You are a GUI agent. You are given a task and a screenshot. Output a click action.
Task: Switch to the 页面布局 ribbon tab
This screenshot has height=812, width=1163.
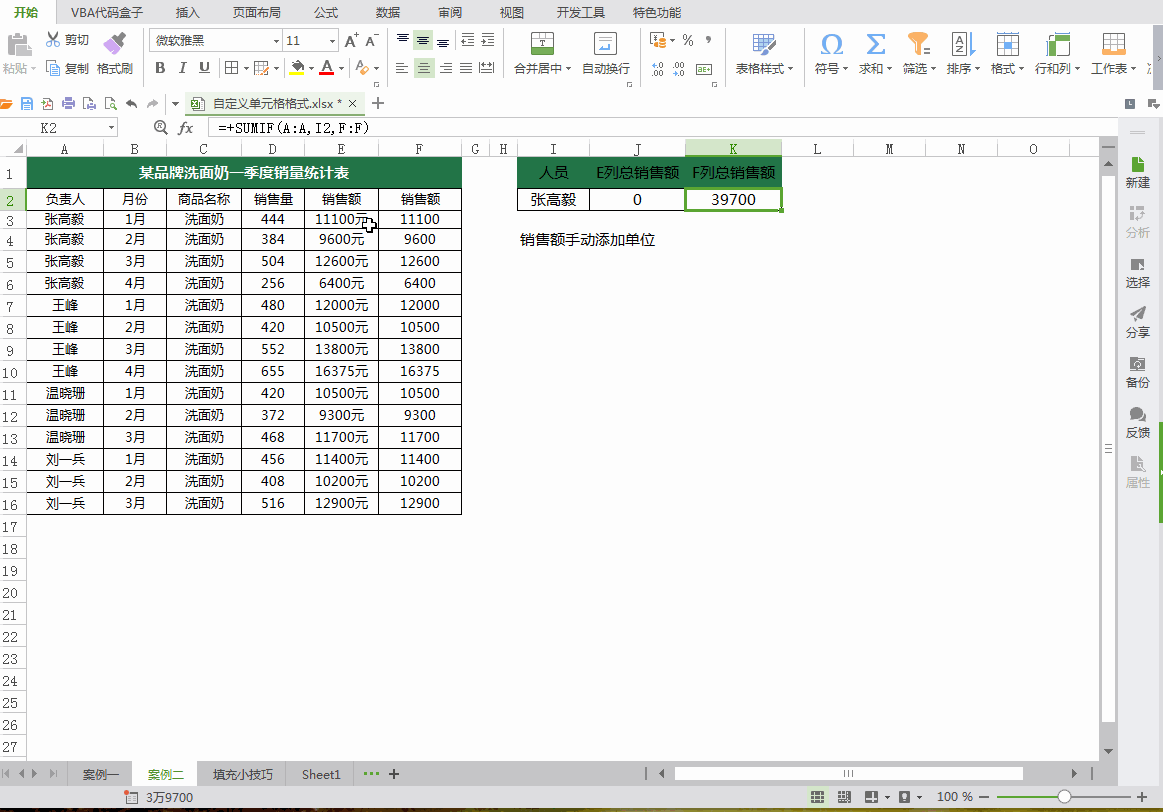257,13
